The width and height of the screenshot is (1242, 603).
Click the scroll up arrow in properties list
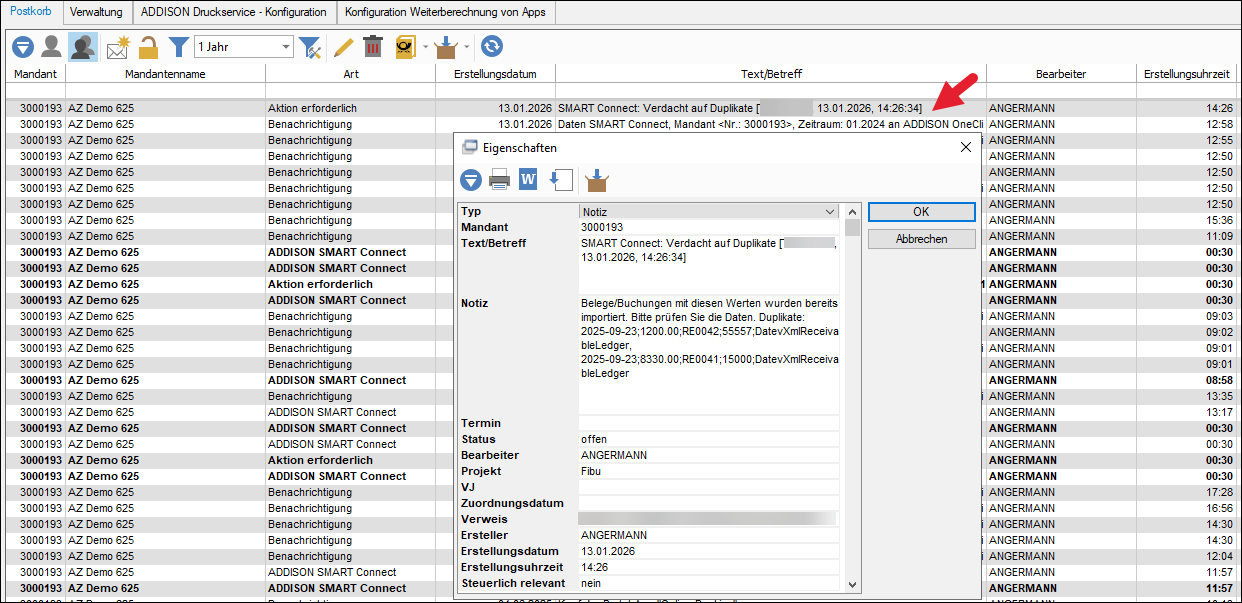click(852, 211)
